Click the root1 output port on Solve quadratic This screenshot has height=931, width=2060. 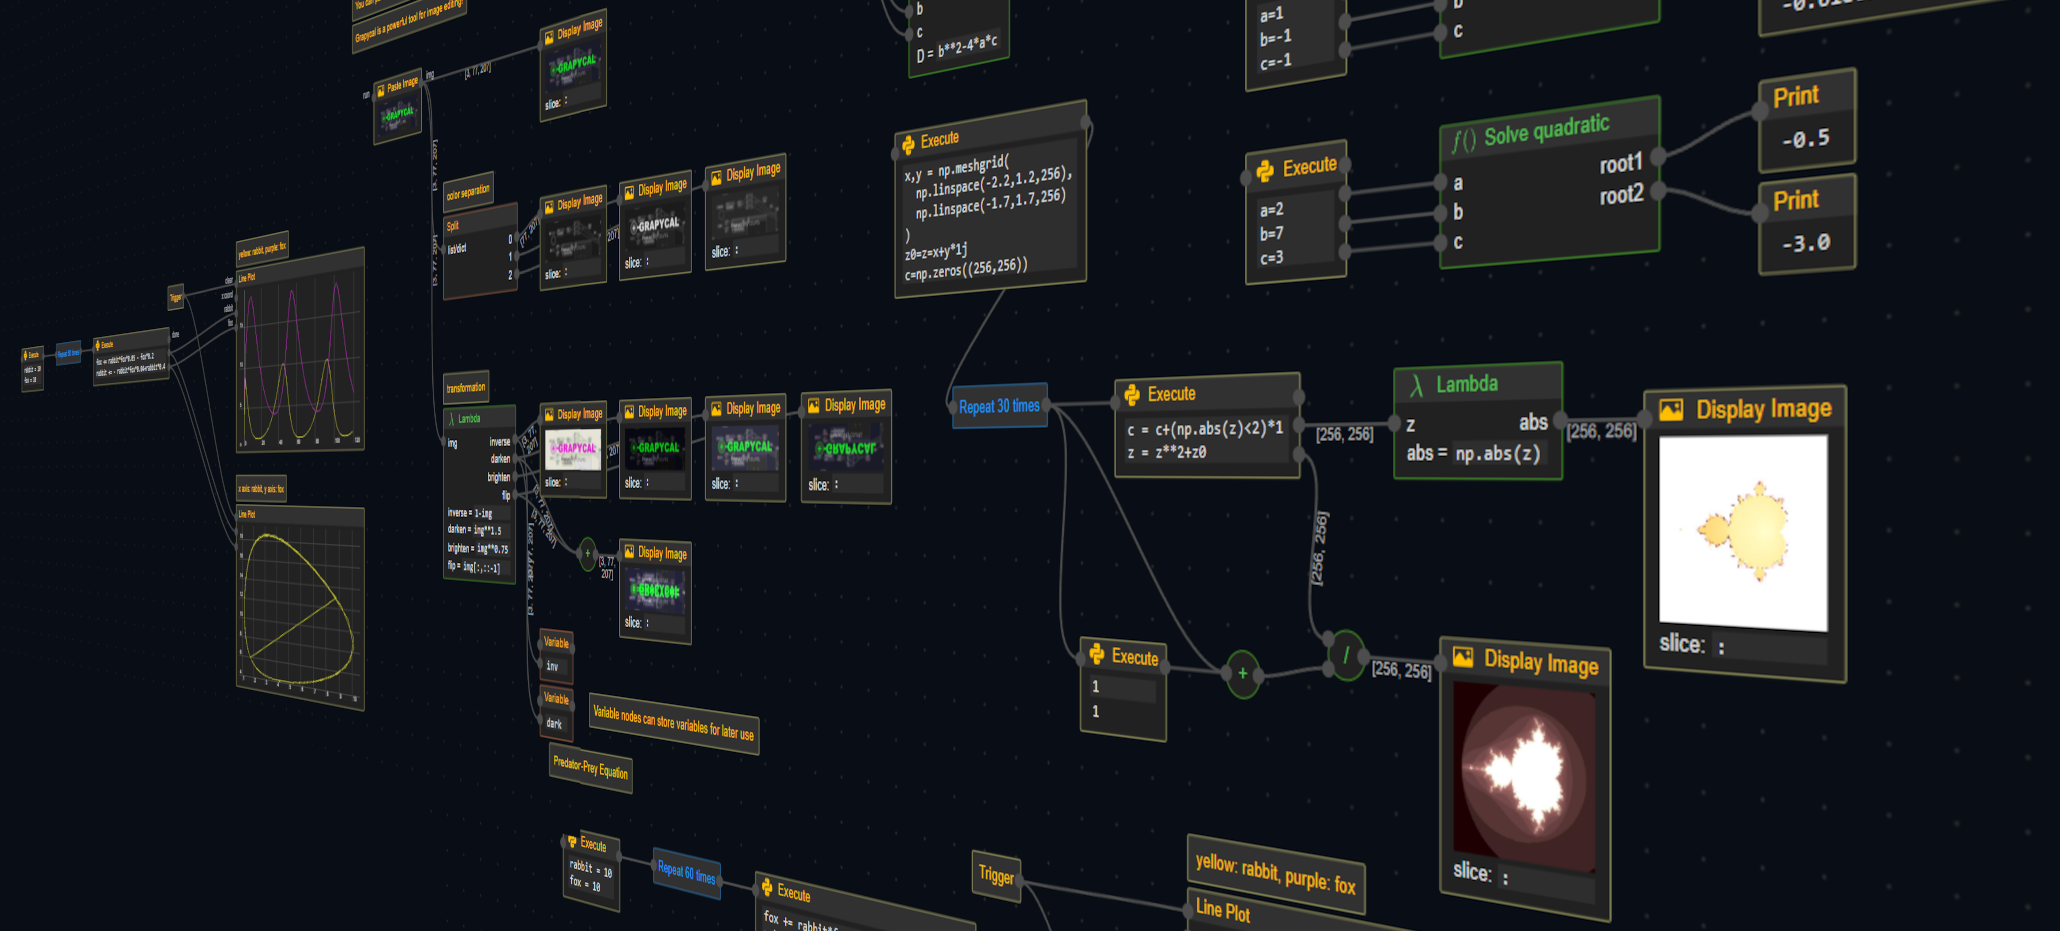pyautogui.click(x=1658, y=157)
